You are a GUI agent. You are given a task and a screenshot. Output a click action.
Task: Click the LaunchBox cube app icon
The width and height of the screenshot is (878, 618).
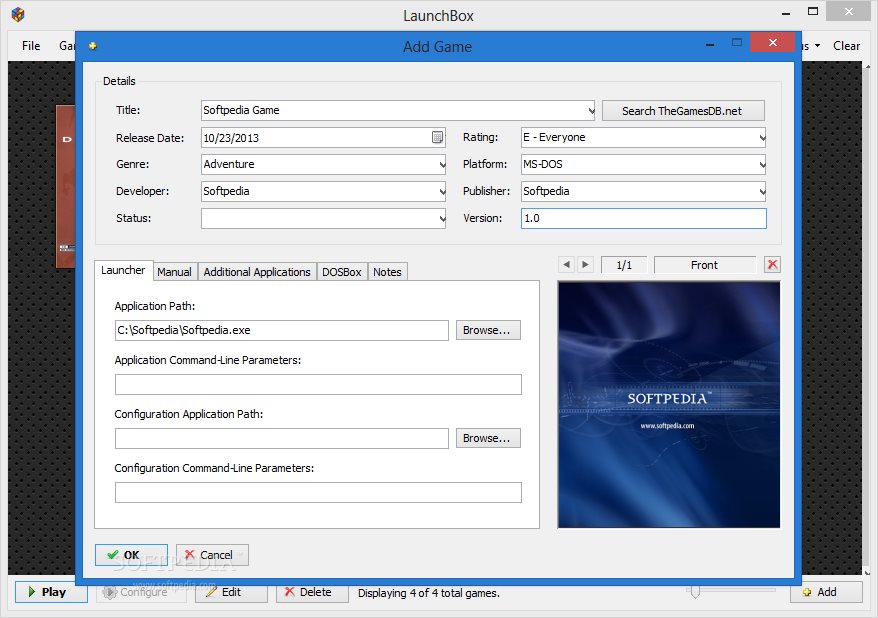(18, 14)
